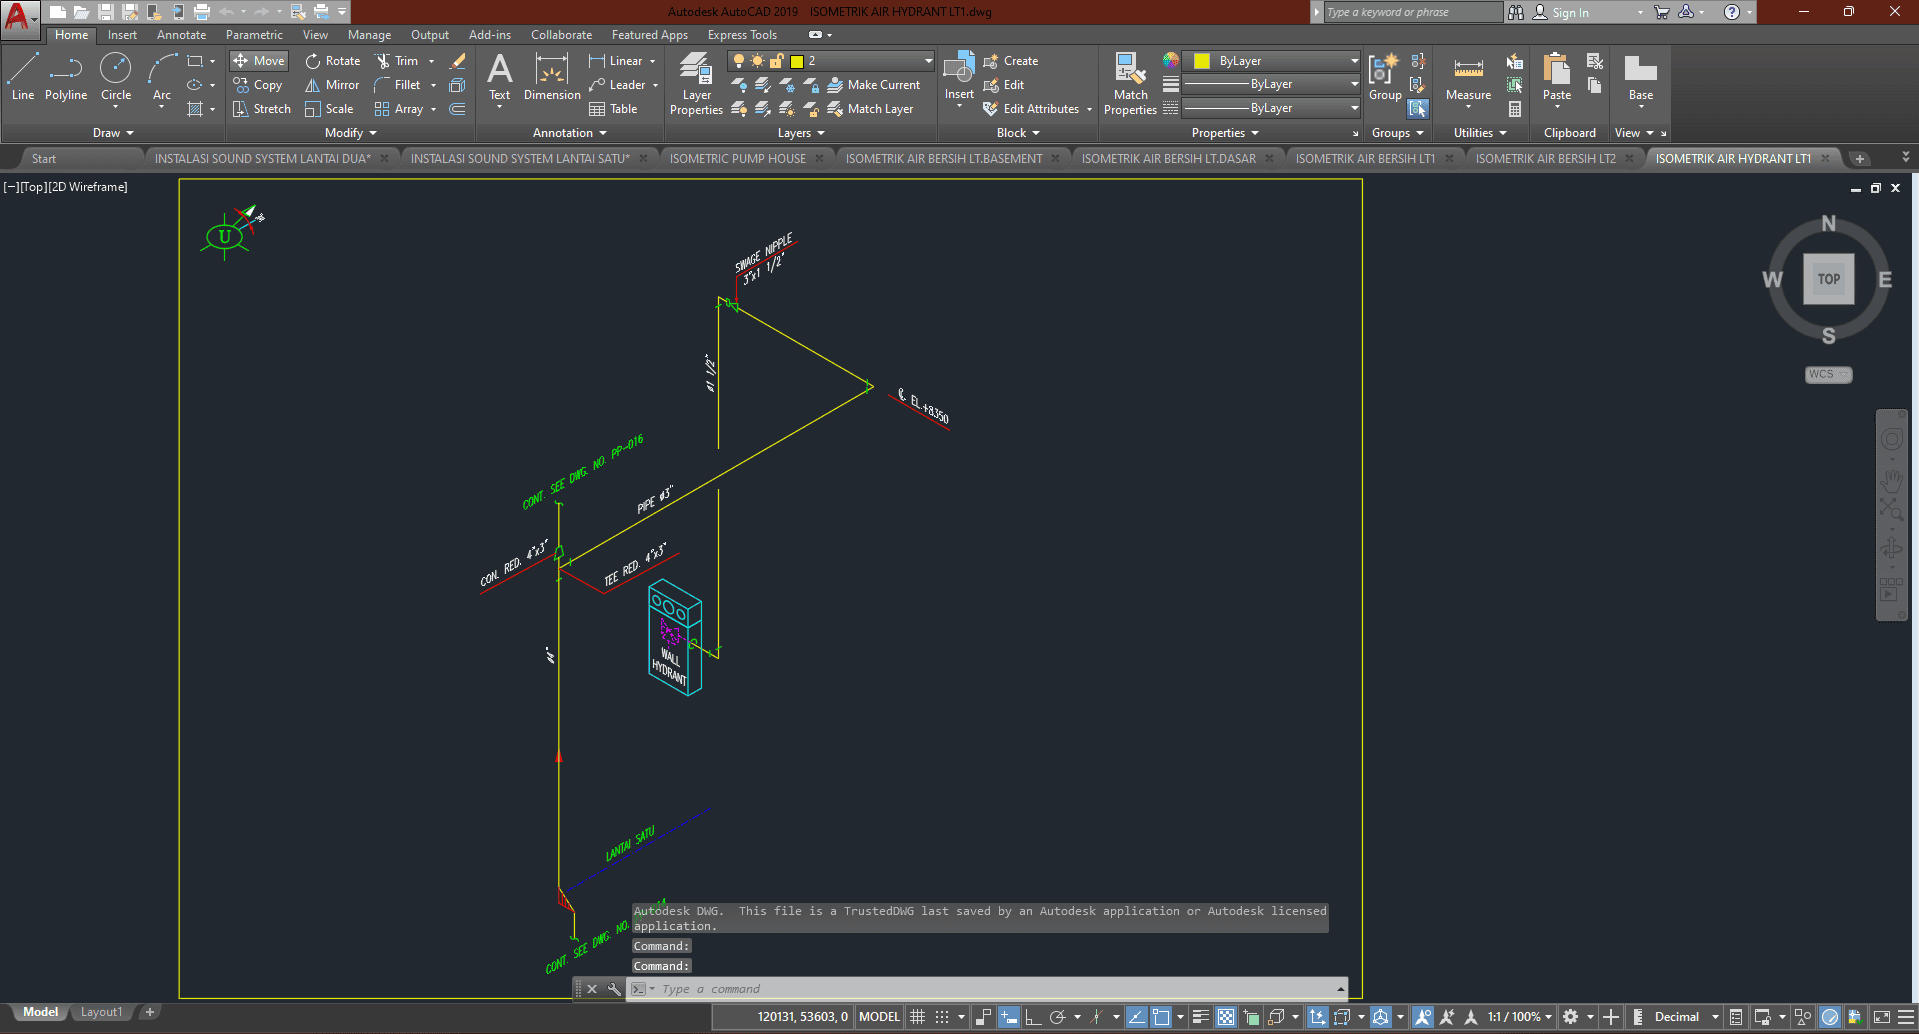Click the yellow ByLayer color swatch

[1202, 61]
